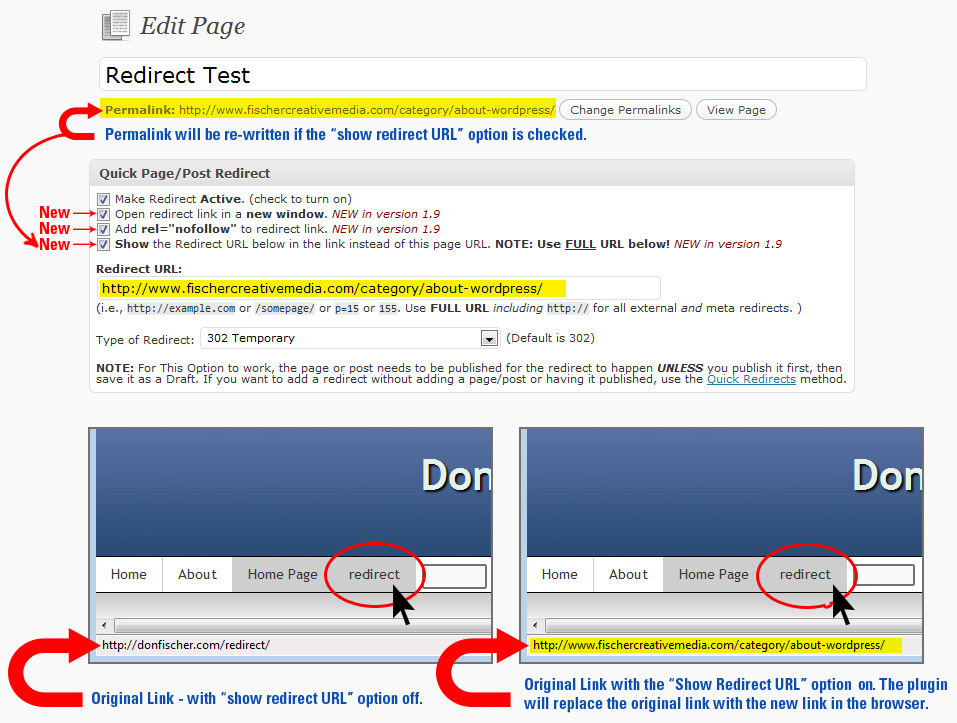Click the left arrow of left preview scrollbar
957x723 pixels.
tap(105, 626)
